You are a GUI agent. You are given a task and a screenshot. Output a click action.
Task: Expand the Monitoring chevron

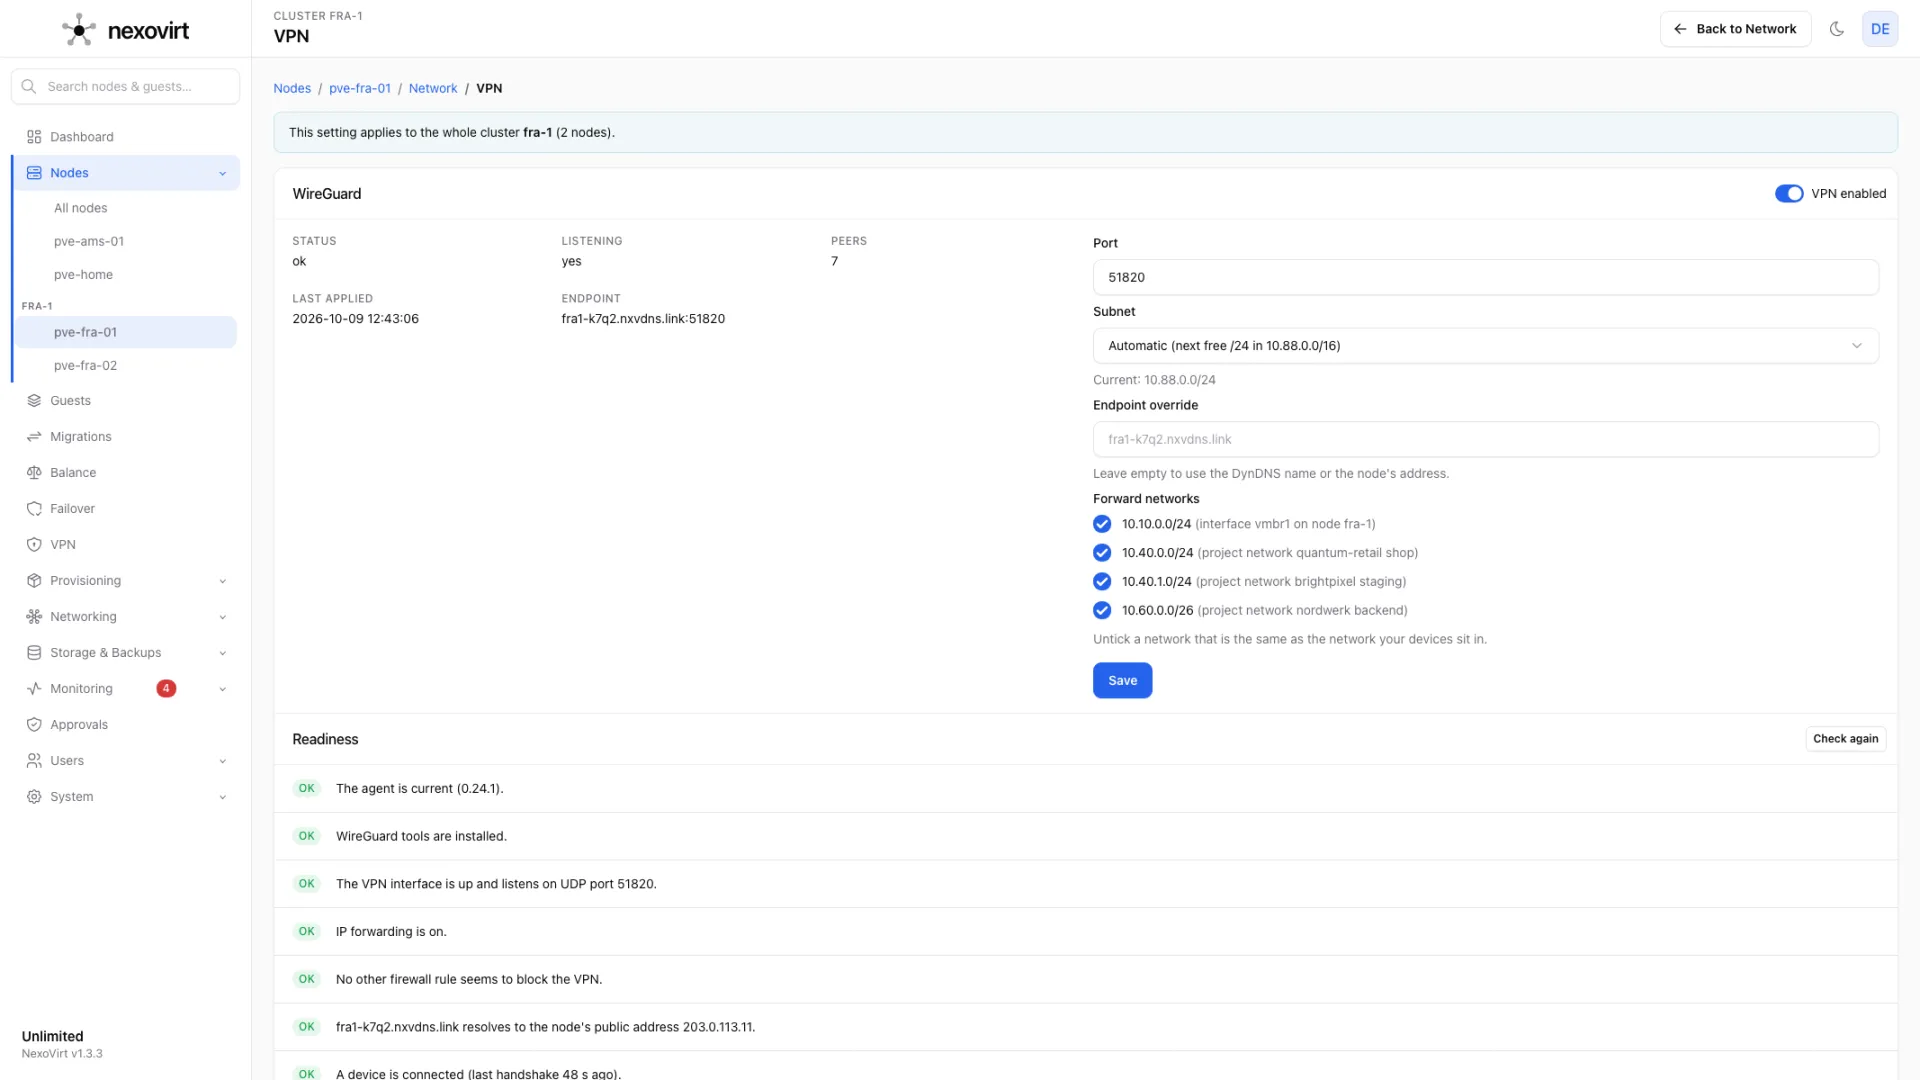222,689
